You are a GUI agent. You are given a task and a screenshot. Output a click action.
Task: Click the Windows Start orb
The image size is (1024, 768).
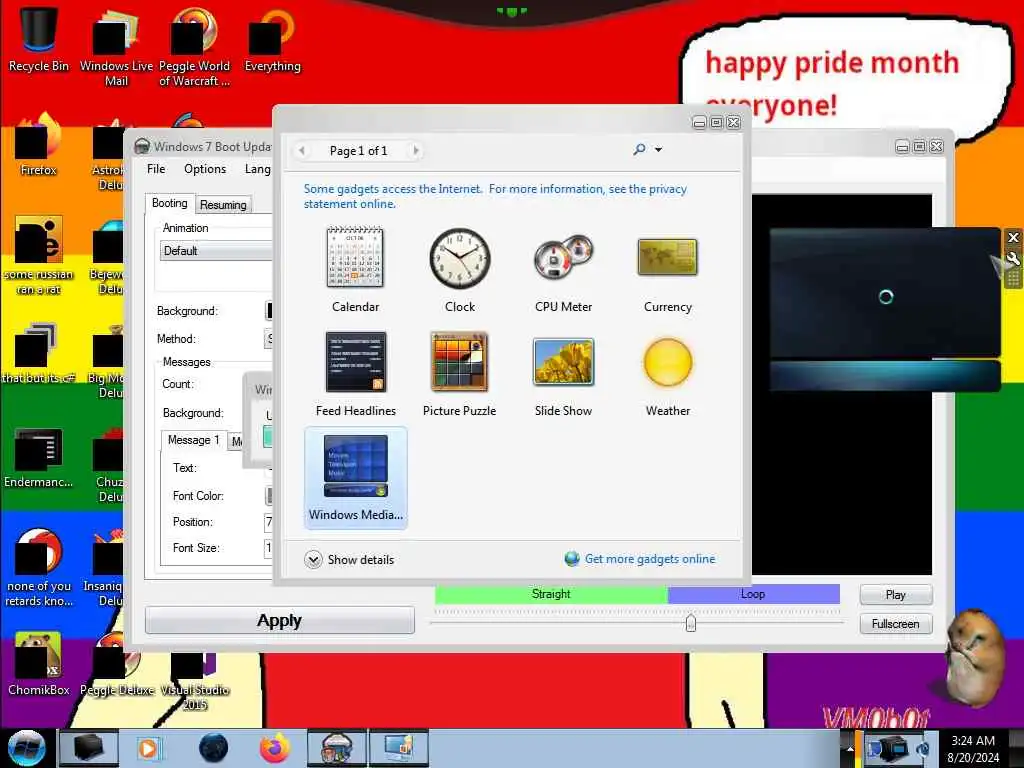pyautogui.click(x=26, y=748)
